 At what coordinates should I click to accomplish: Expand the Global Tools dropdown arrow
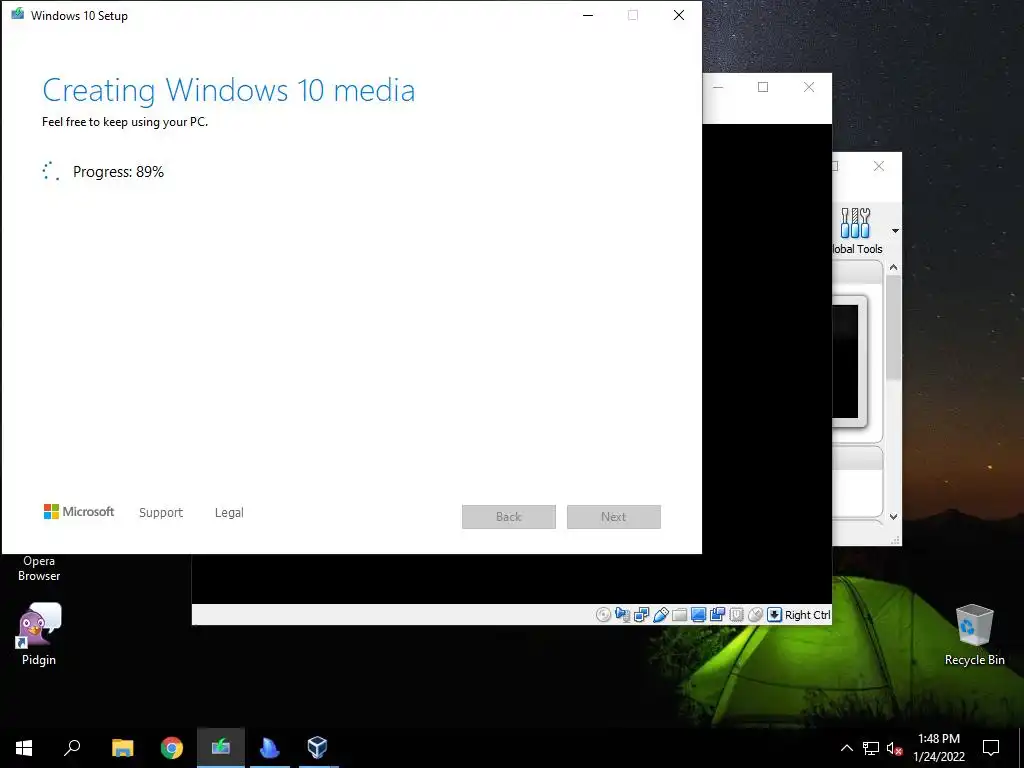895,231
